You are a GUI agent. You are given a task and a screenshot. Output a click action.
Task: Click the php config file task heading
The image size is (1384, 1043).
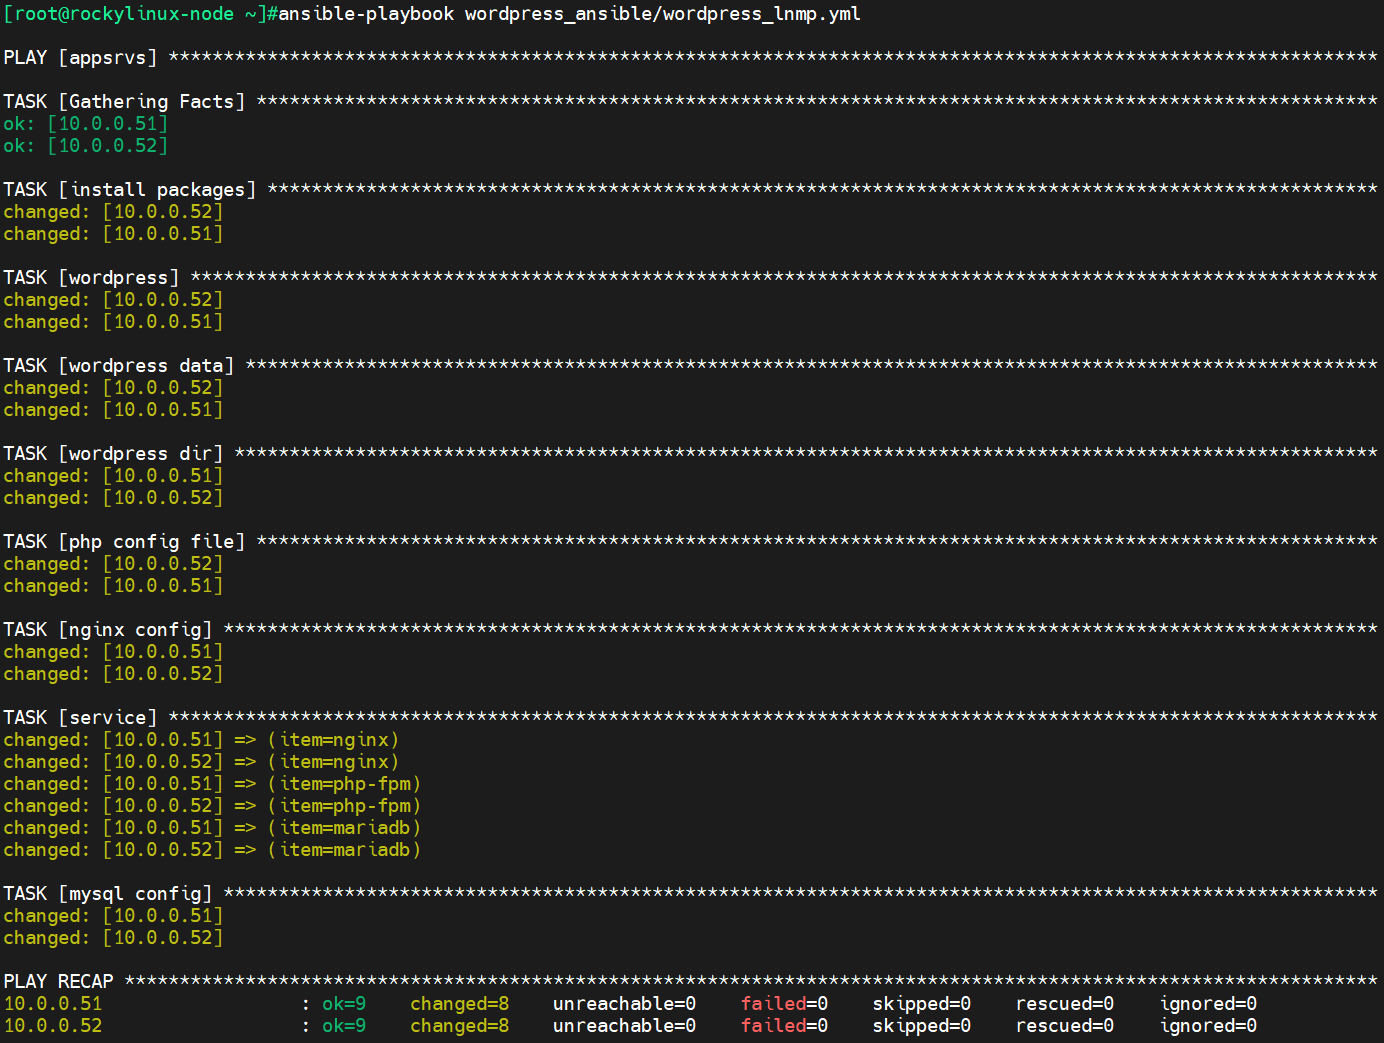pos(124,541)
